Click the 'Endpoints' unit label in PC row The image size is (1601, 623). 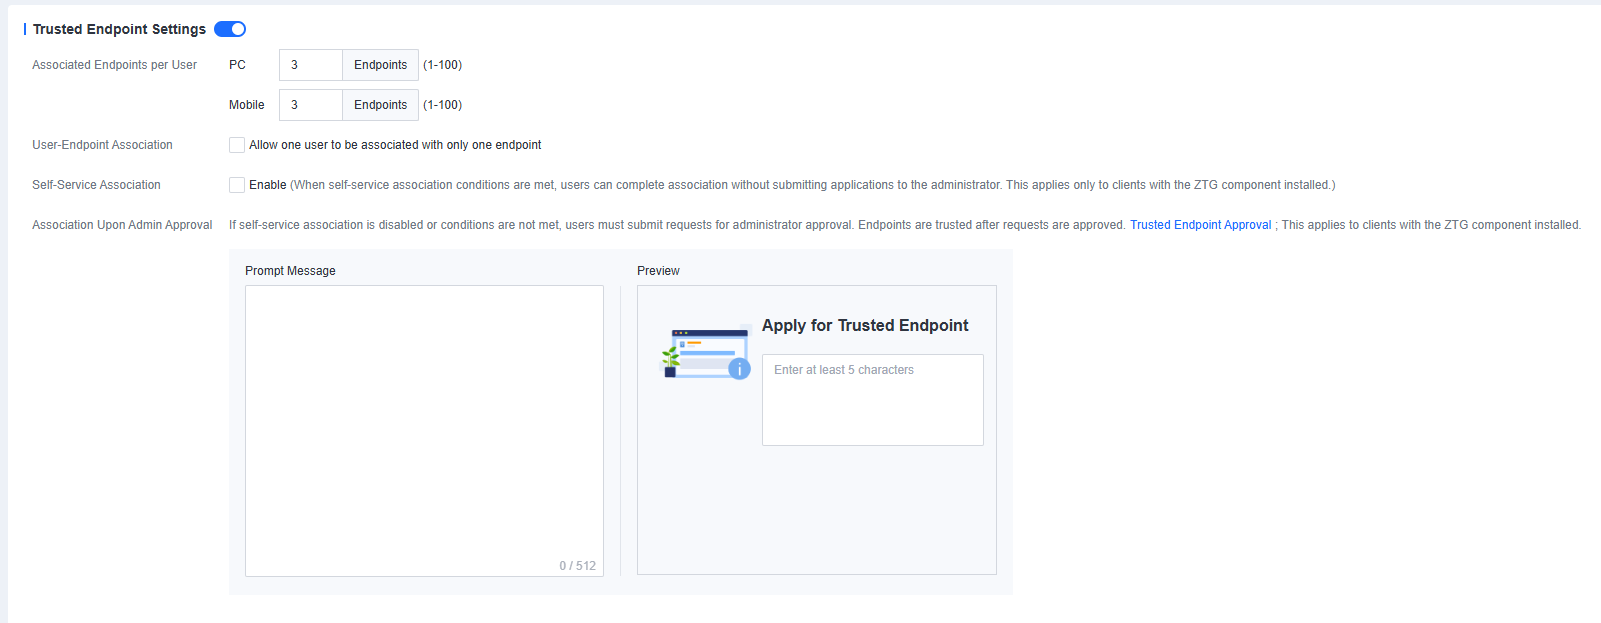[380, 65]
